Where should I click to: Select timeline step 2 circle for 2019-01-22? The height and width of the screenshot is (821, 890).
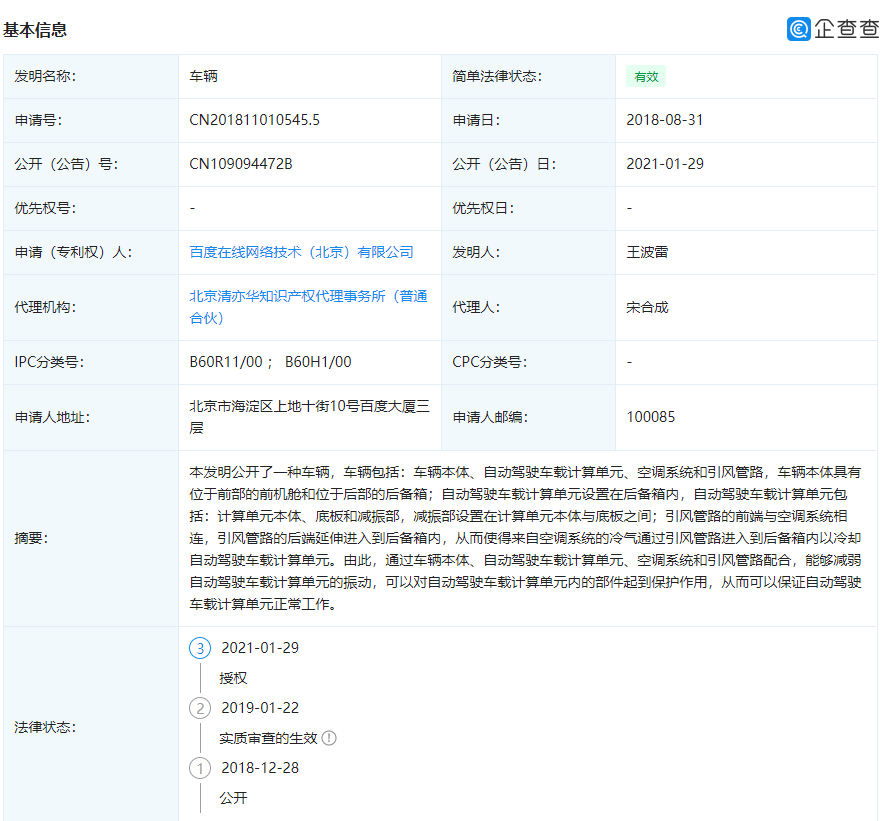200,708
